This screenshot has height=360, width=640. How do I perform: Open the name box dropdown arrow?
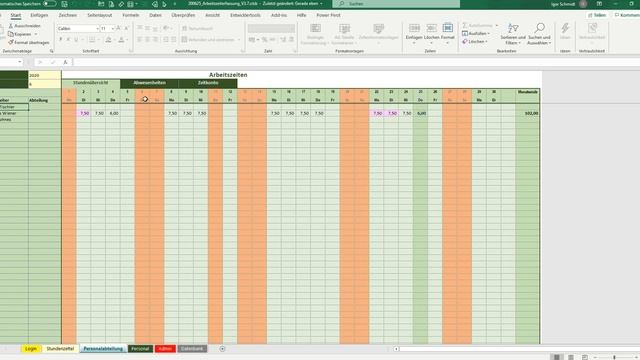20,62
